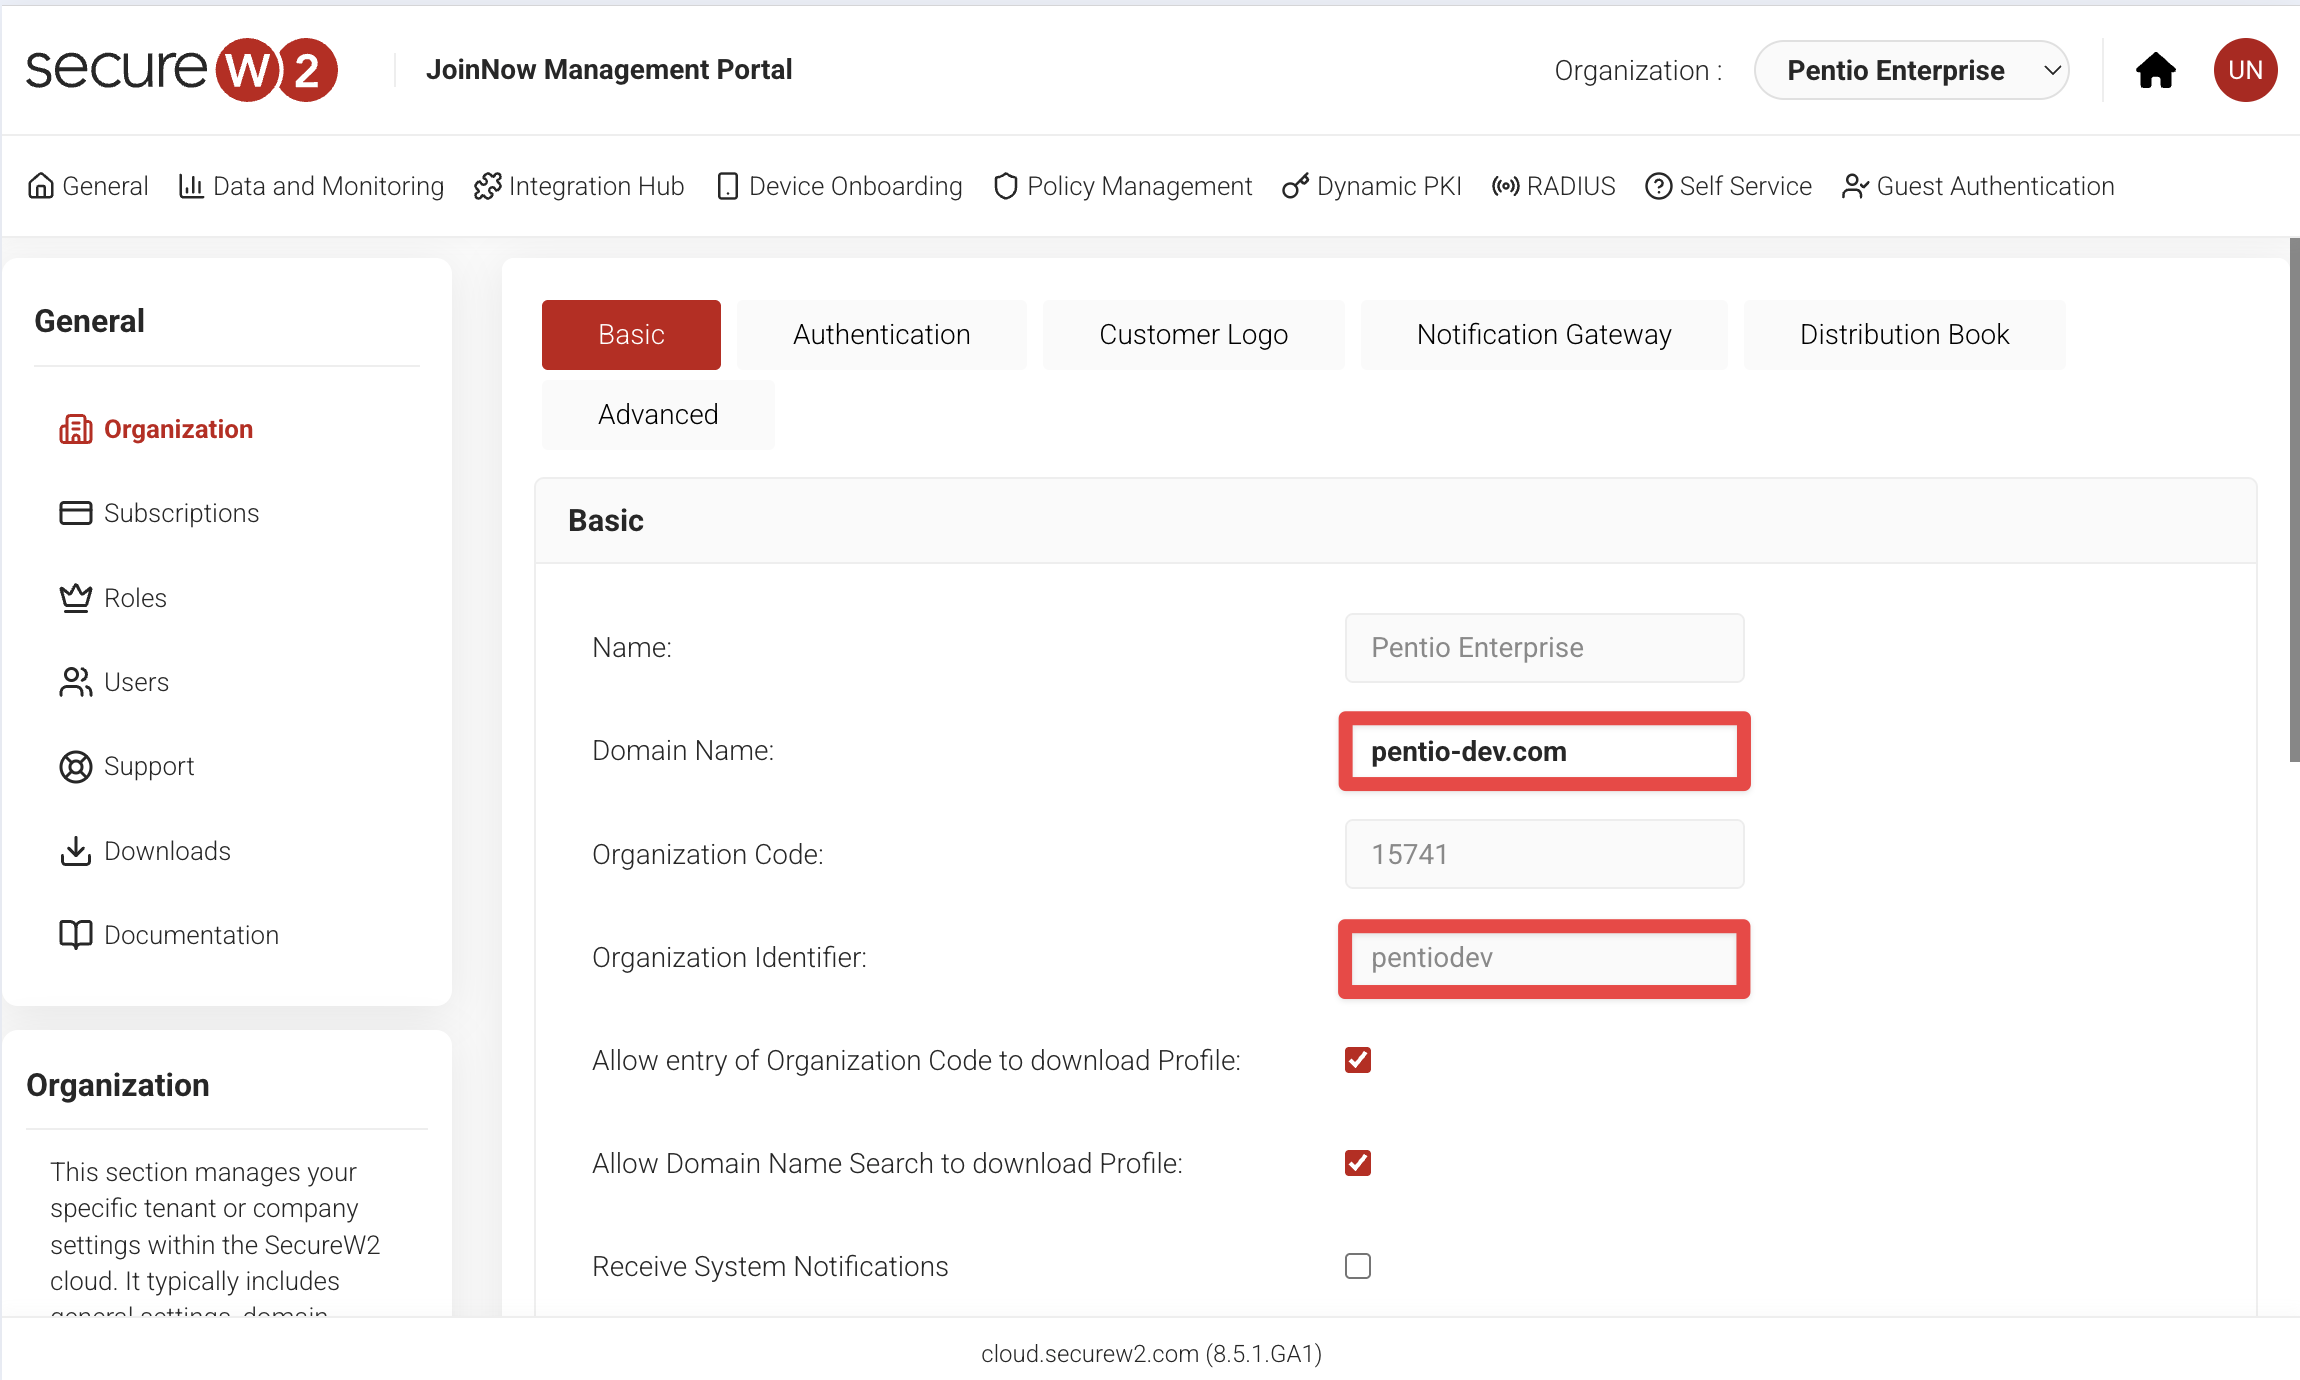Click the cloud.securew2.com version footer text
The image size is (2300, 1380).
[1151, 1354]
